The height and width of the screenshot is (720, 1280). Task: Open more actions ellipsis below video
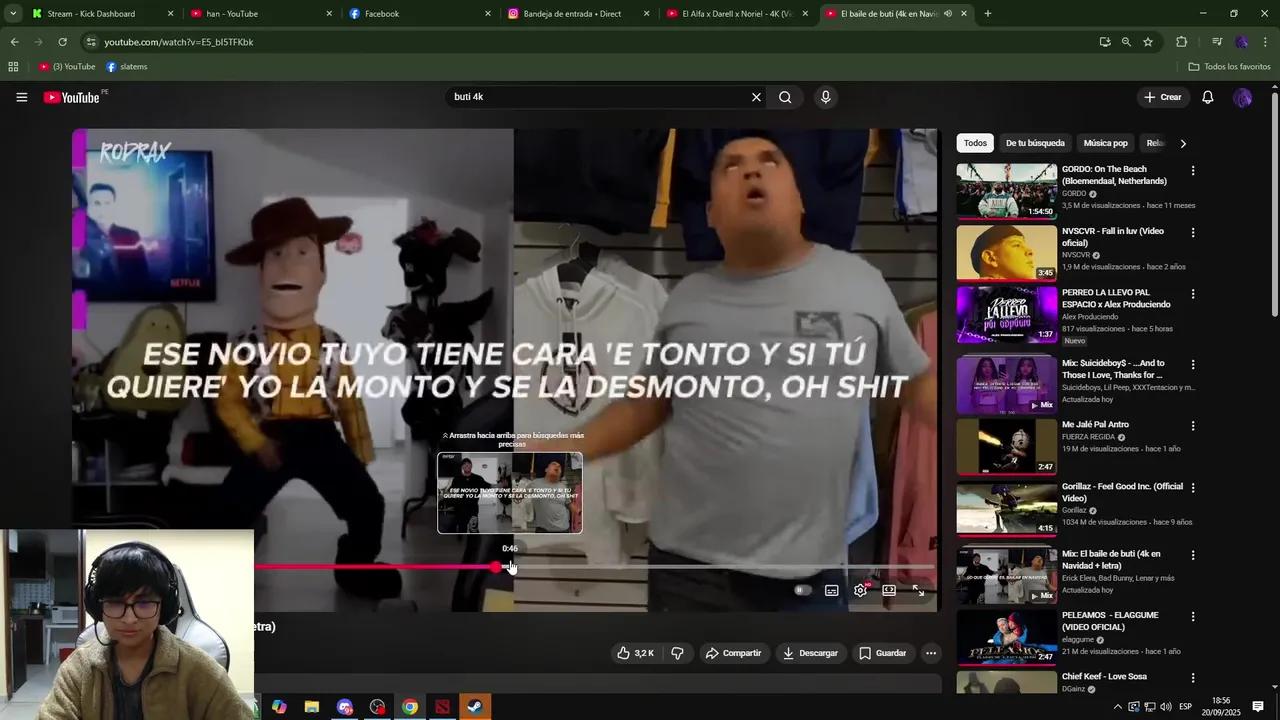pyautogui.click(x=930, y=653)
